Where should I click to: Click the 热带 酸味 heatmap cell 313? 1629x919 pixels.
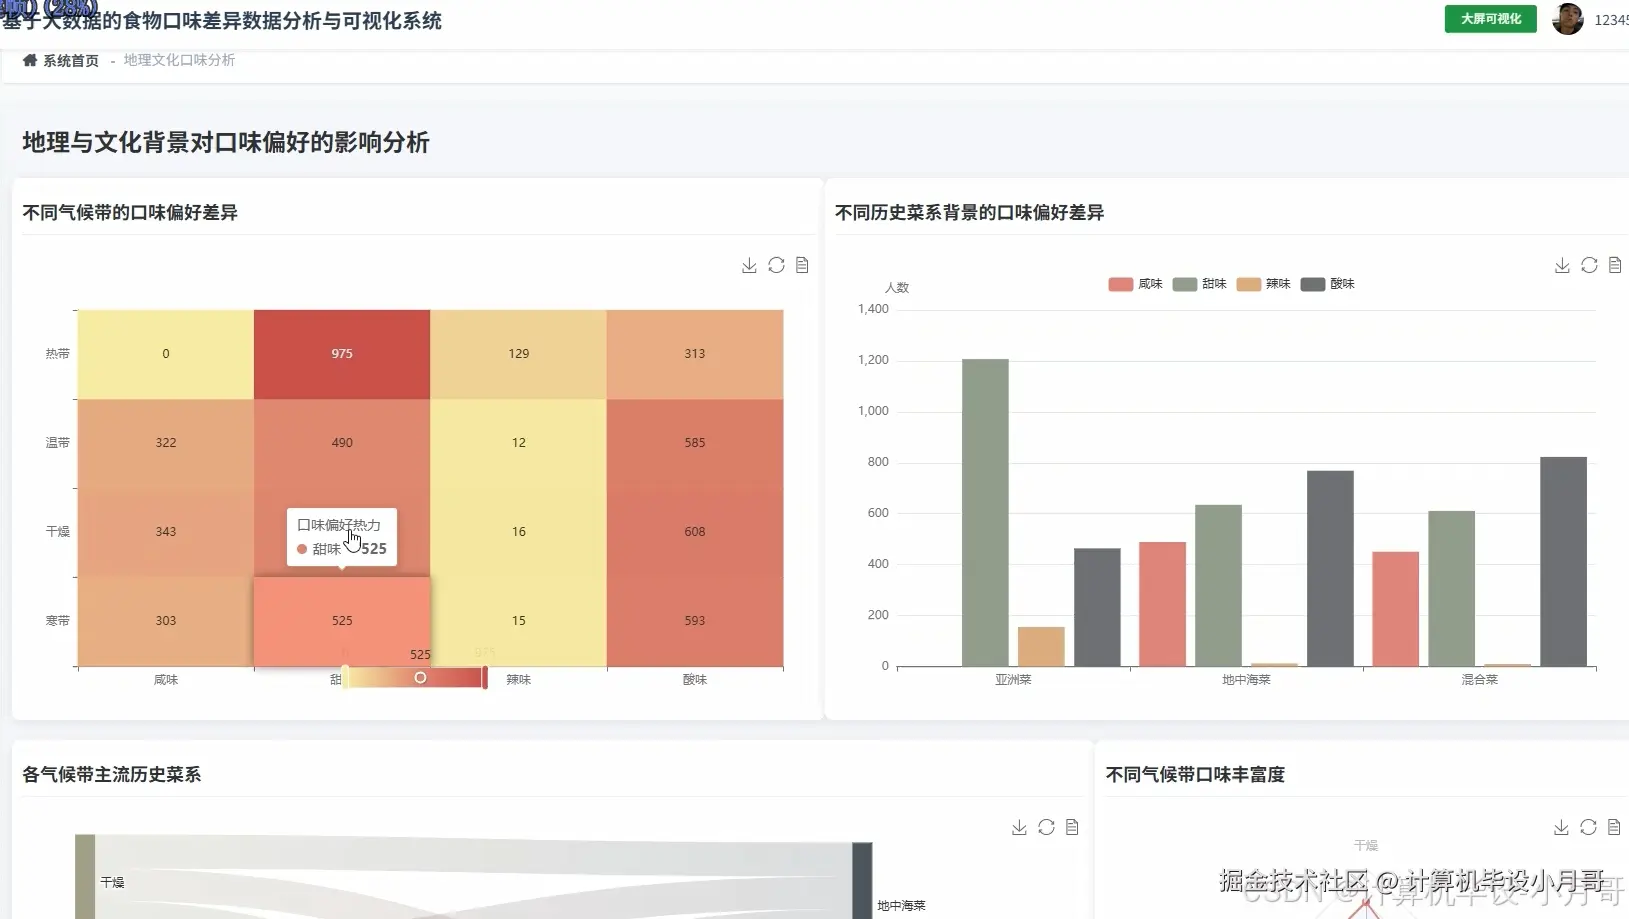(695, 354)
